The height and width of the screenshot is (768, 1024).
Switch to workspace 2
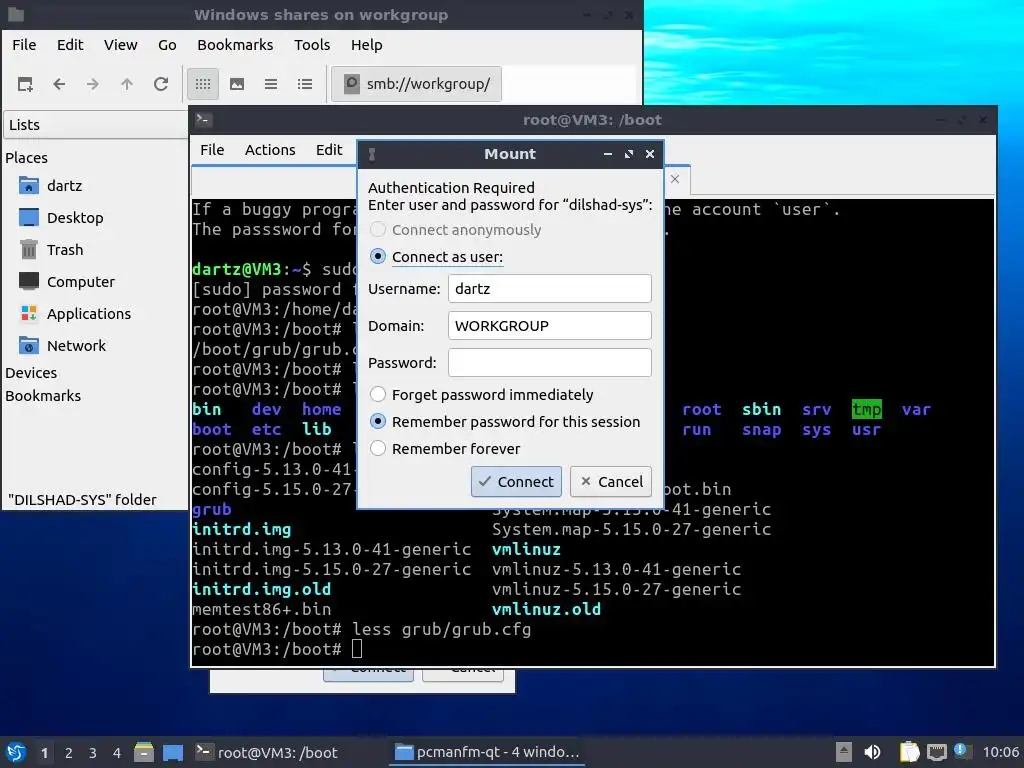pyautogui.click(x=69, y=753)
